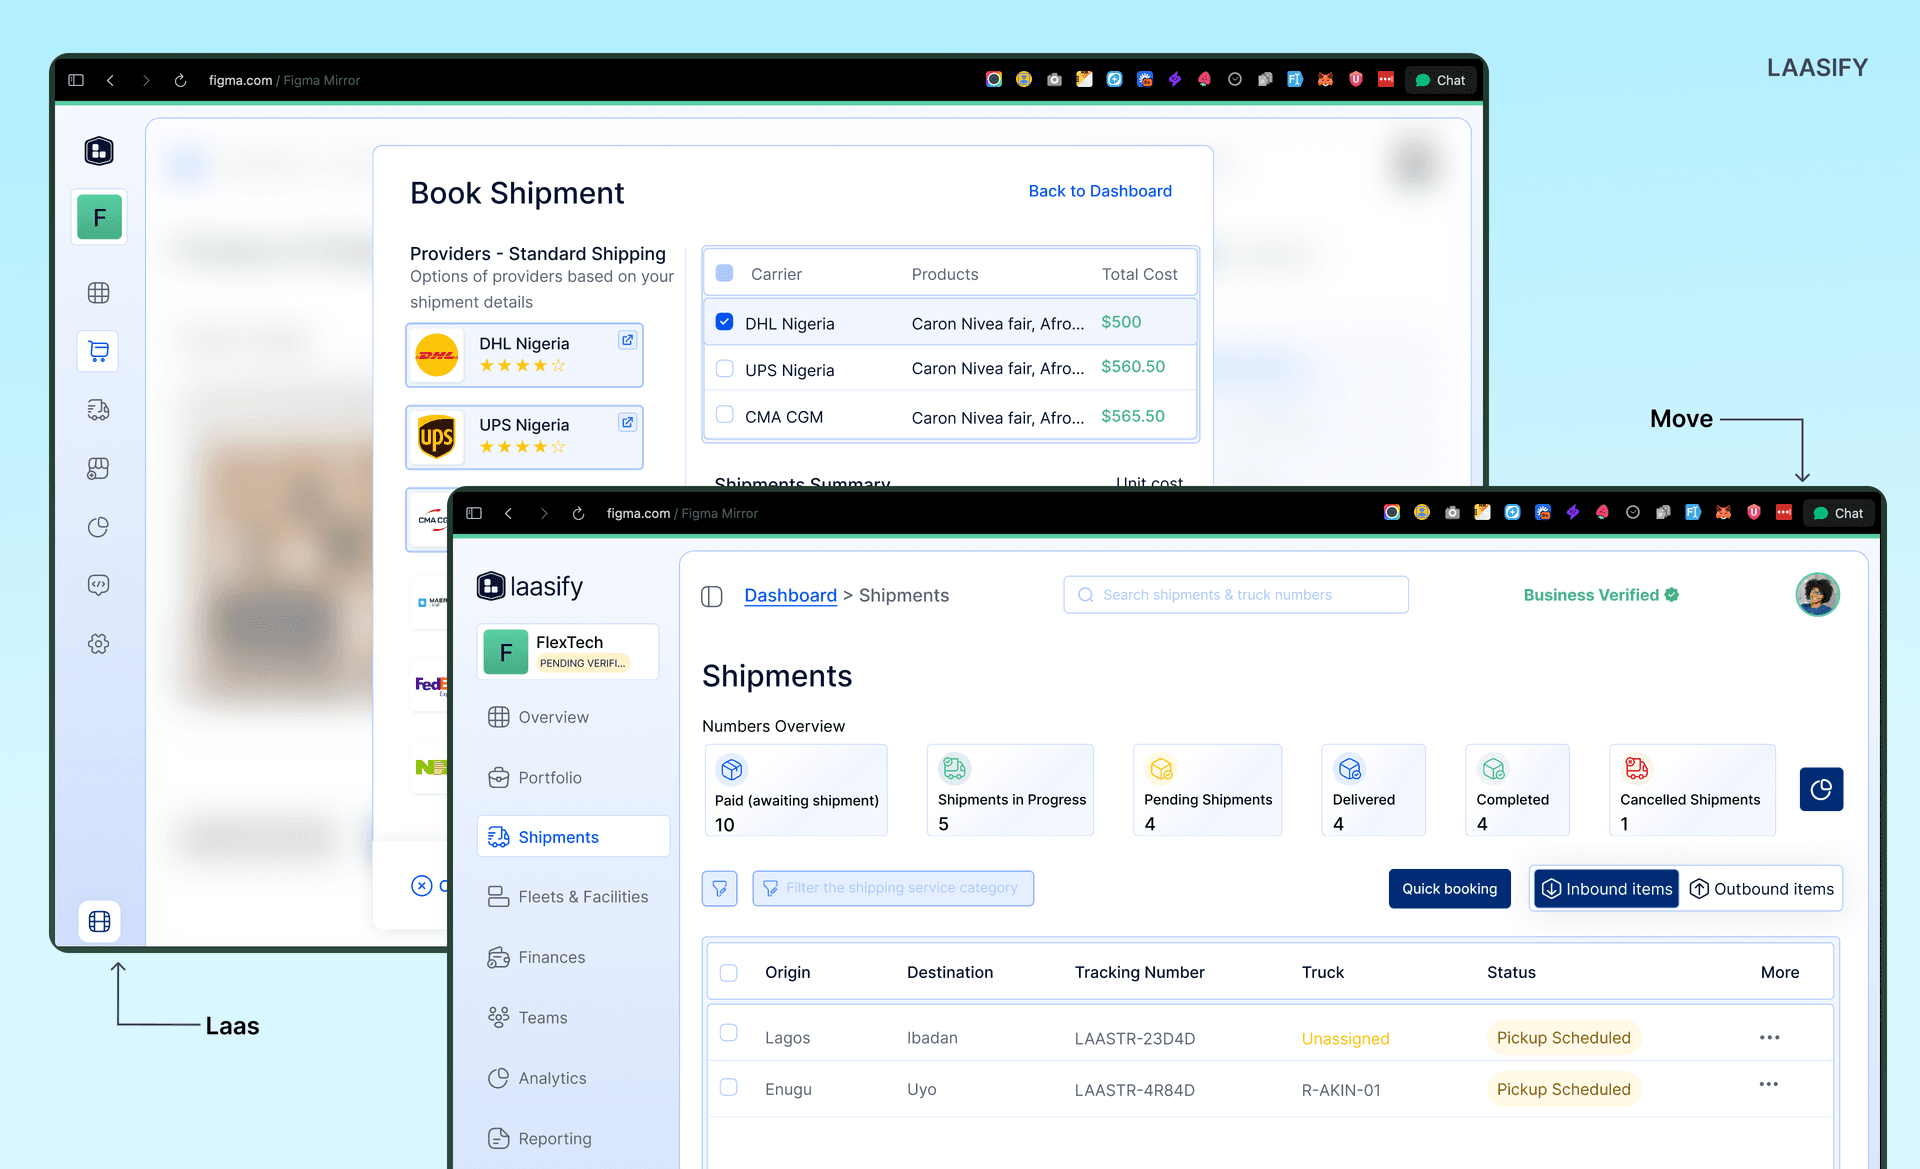
Task: Open more options for Lagos shipment
Action: (x=1769, y=1037)
